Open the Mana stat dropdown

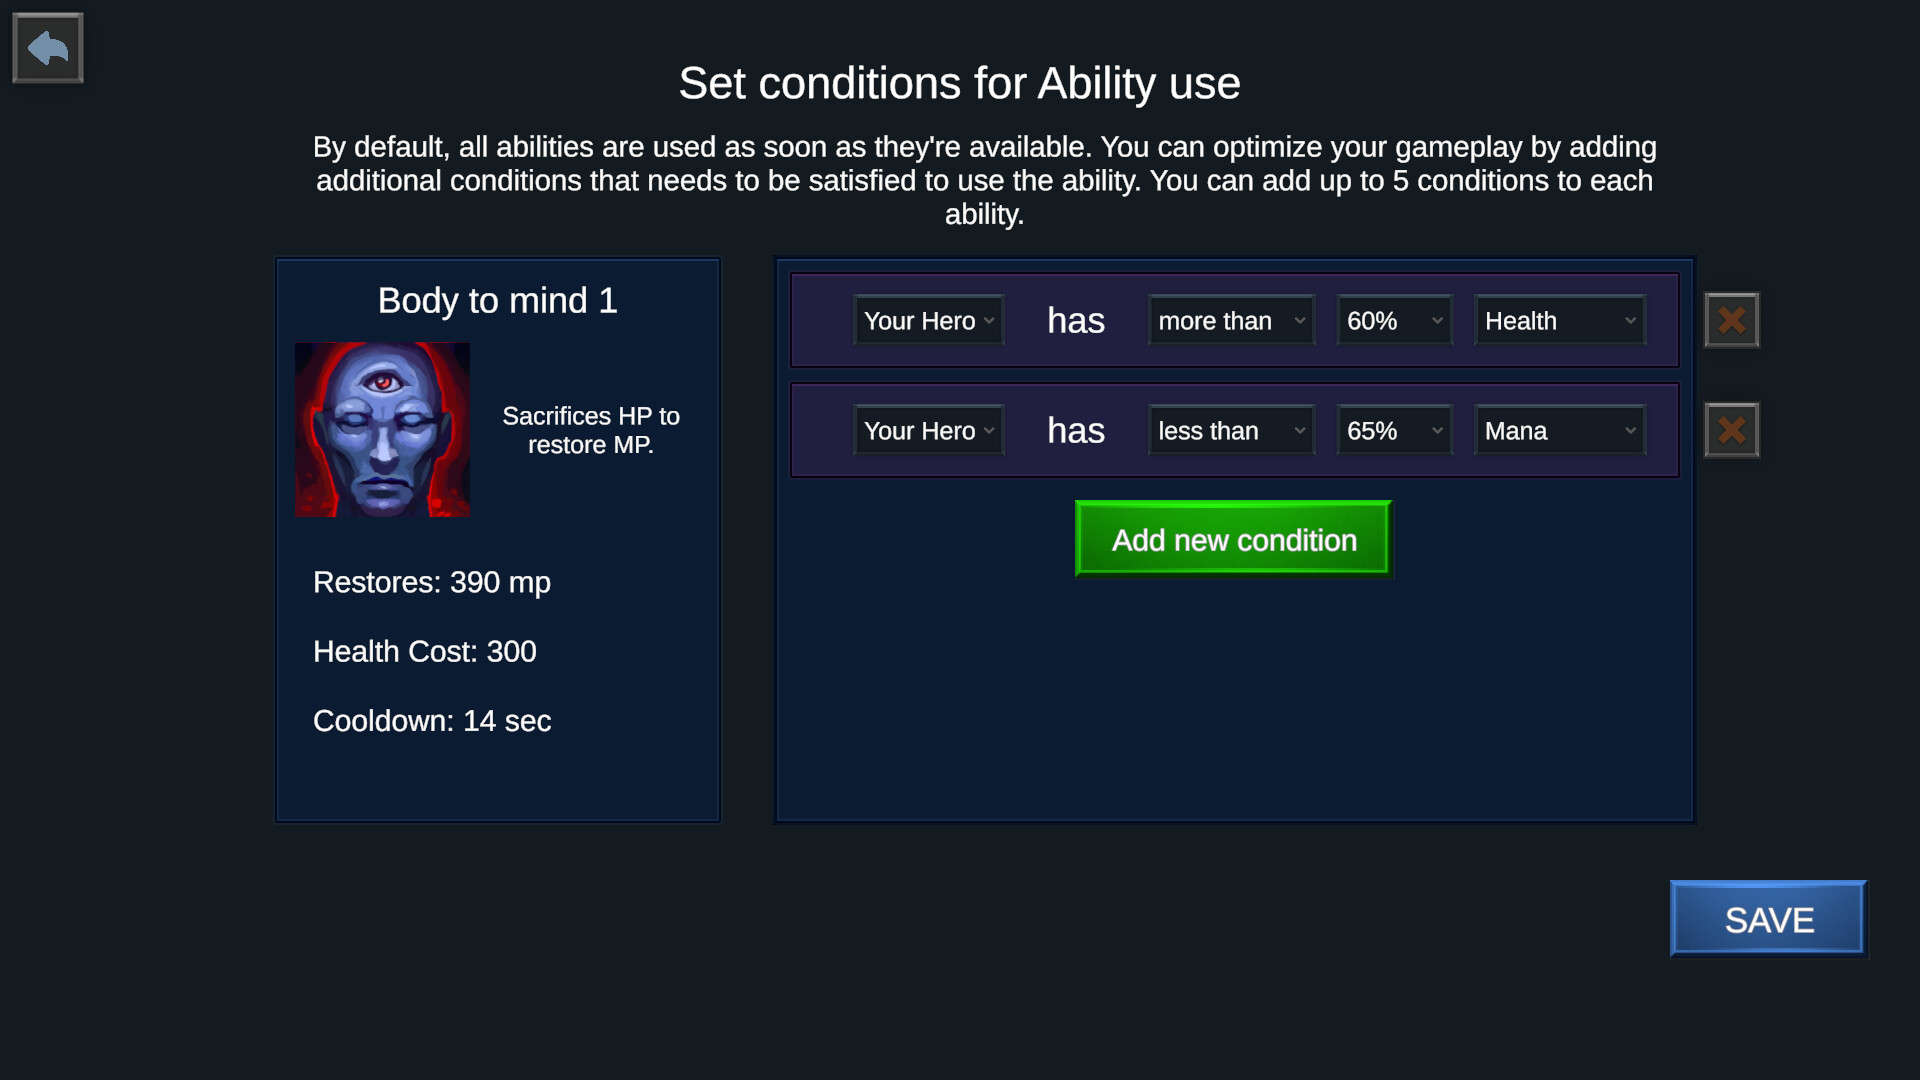1559,431
